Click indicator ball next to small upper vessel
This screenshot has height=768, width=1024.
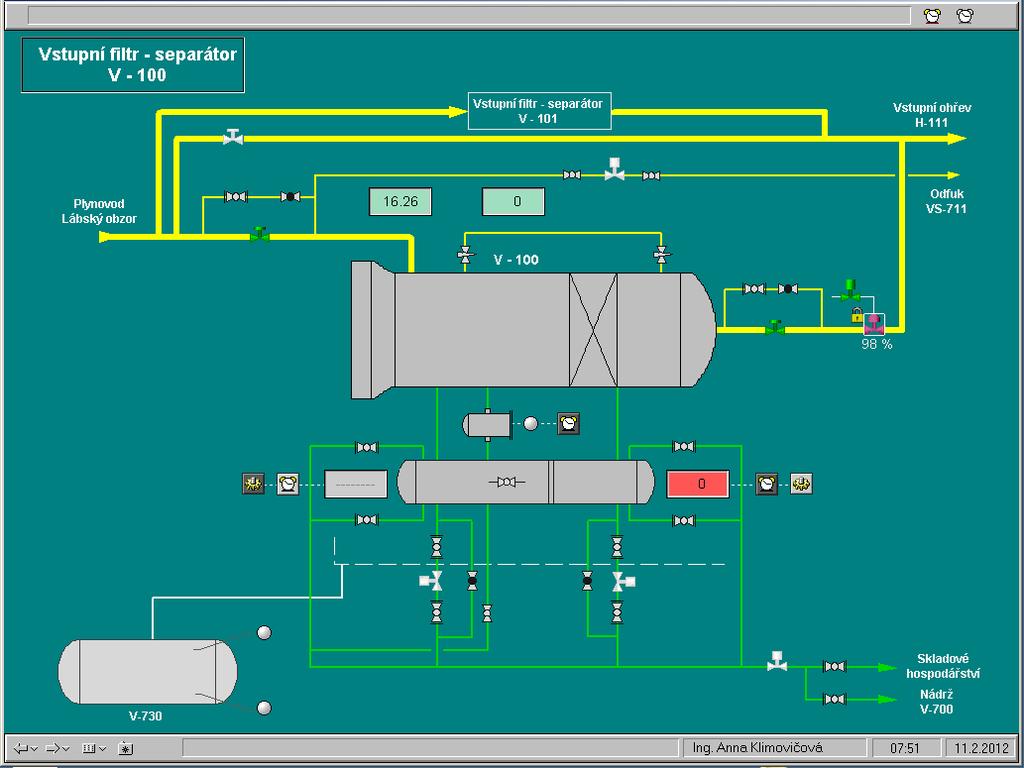(531, 424)
